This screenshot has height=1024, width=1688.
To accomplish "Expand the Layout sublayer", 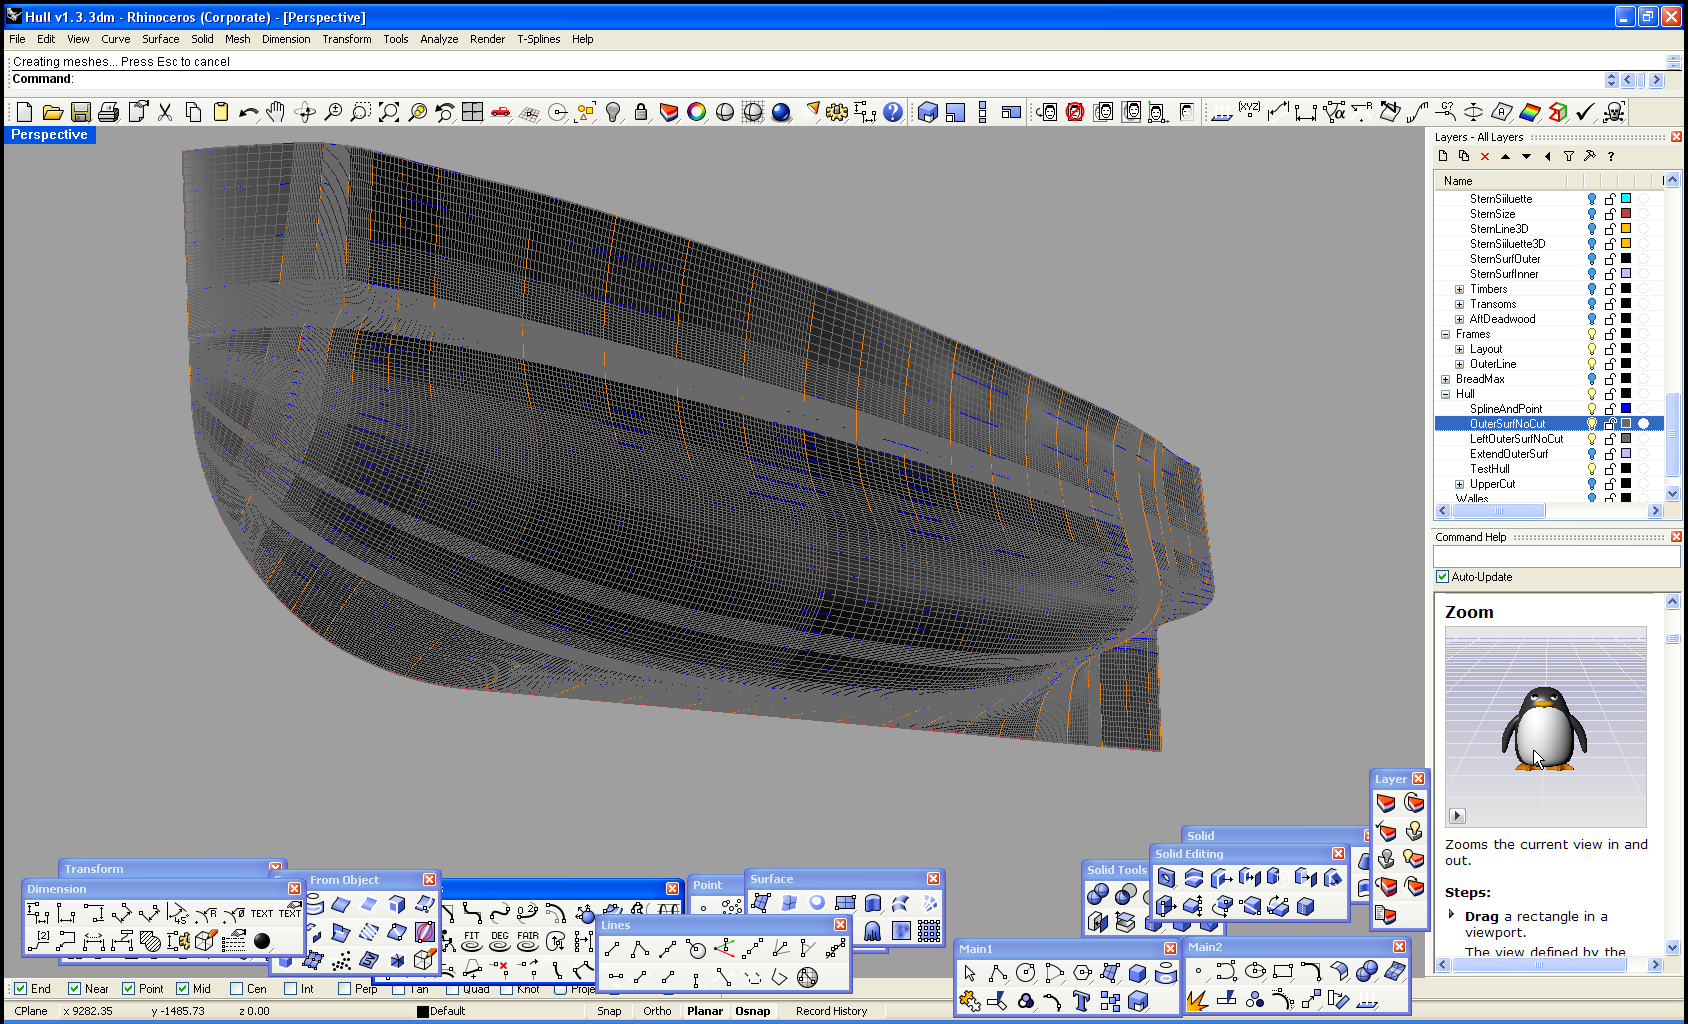I will click(x=1459, y=349).
